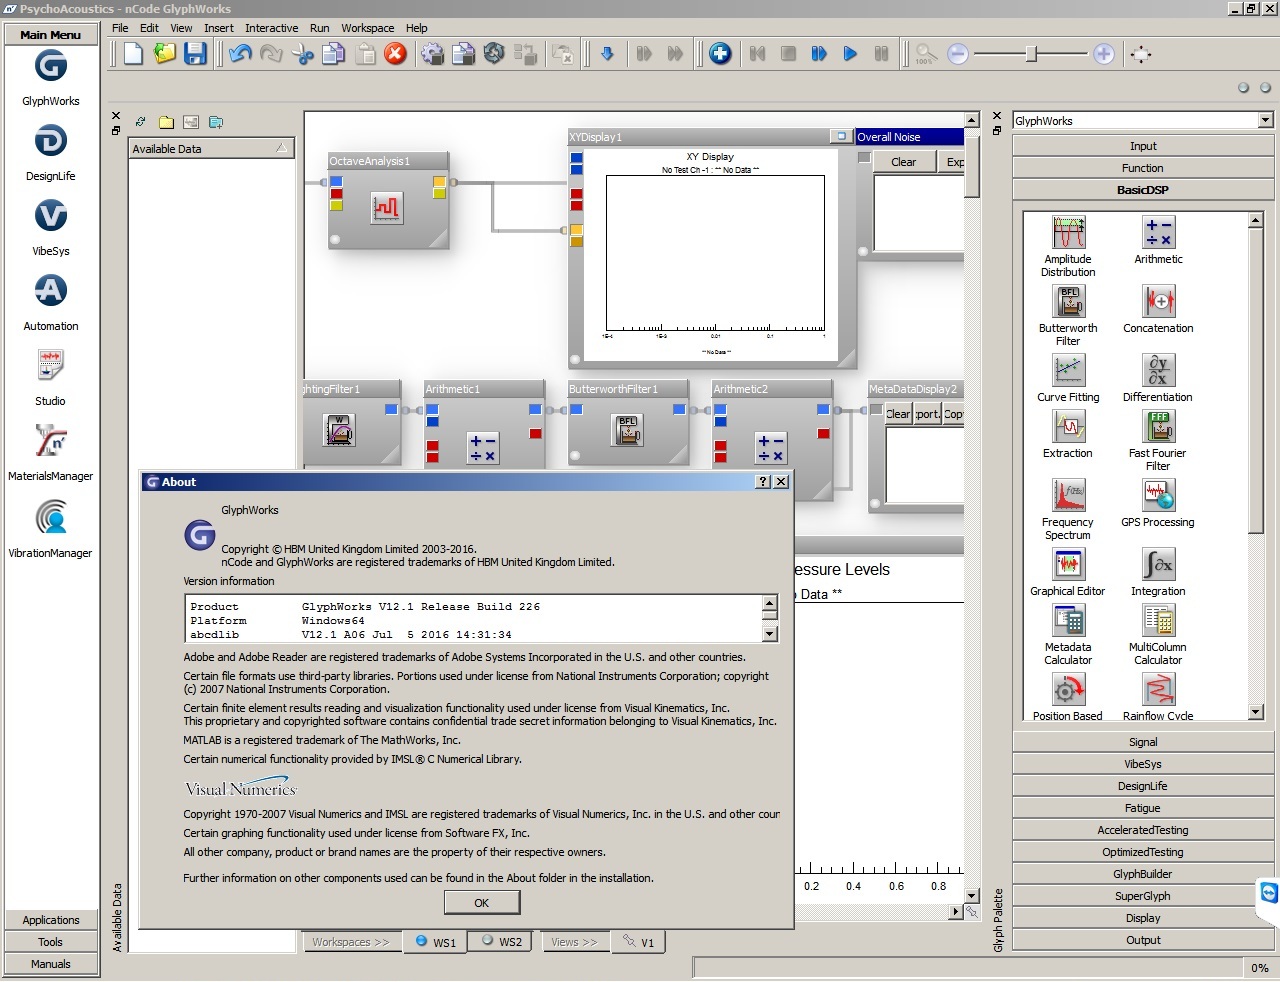Open GlyphWorks from the Main Menu
Viewport: 1280px width, 982px height.
pos(51,67)
